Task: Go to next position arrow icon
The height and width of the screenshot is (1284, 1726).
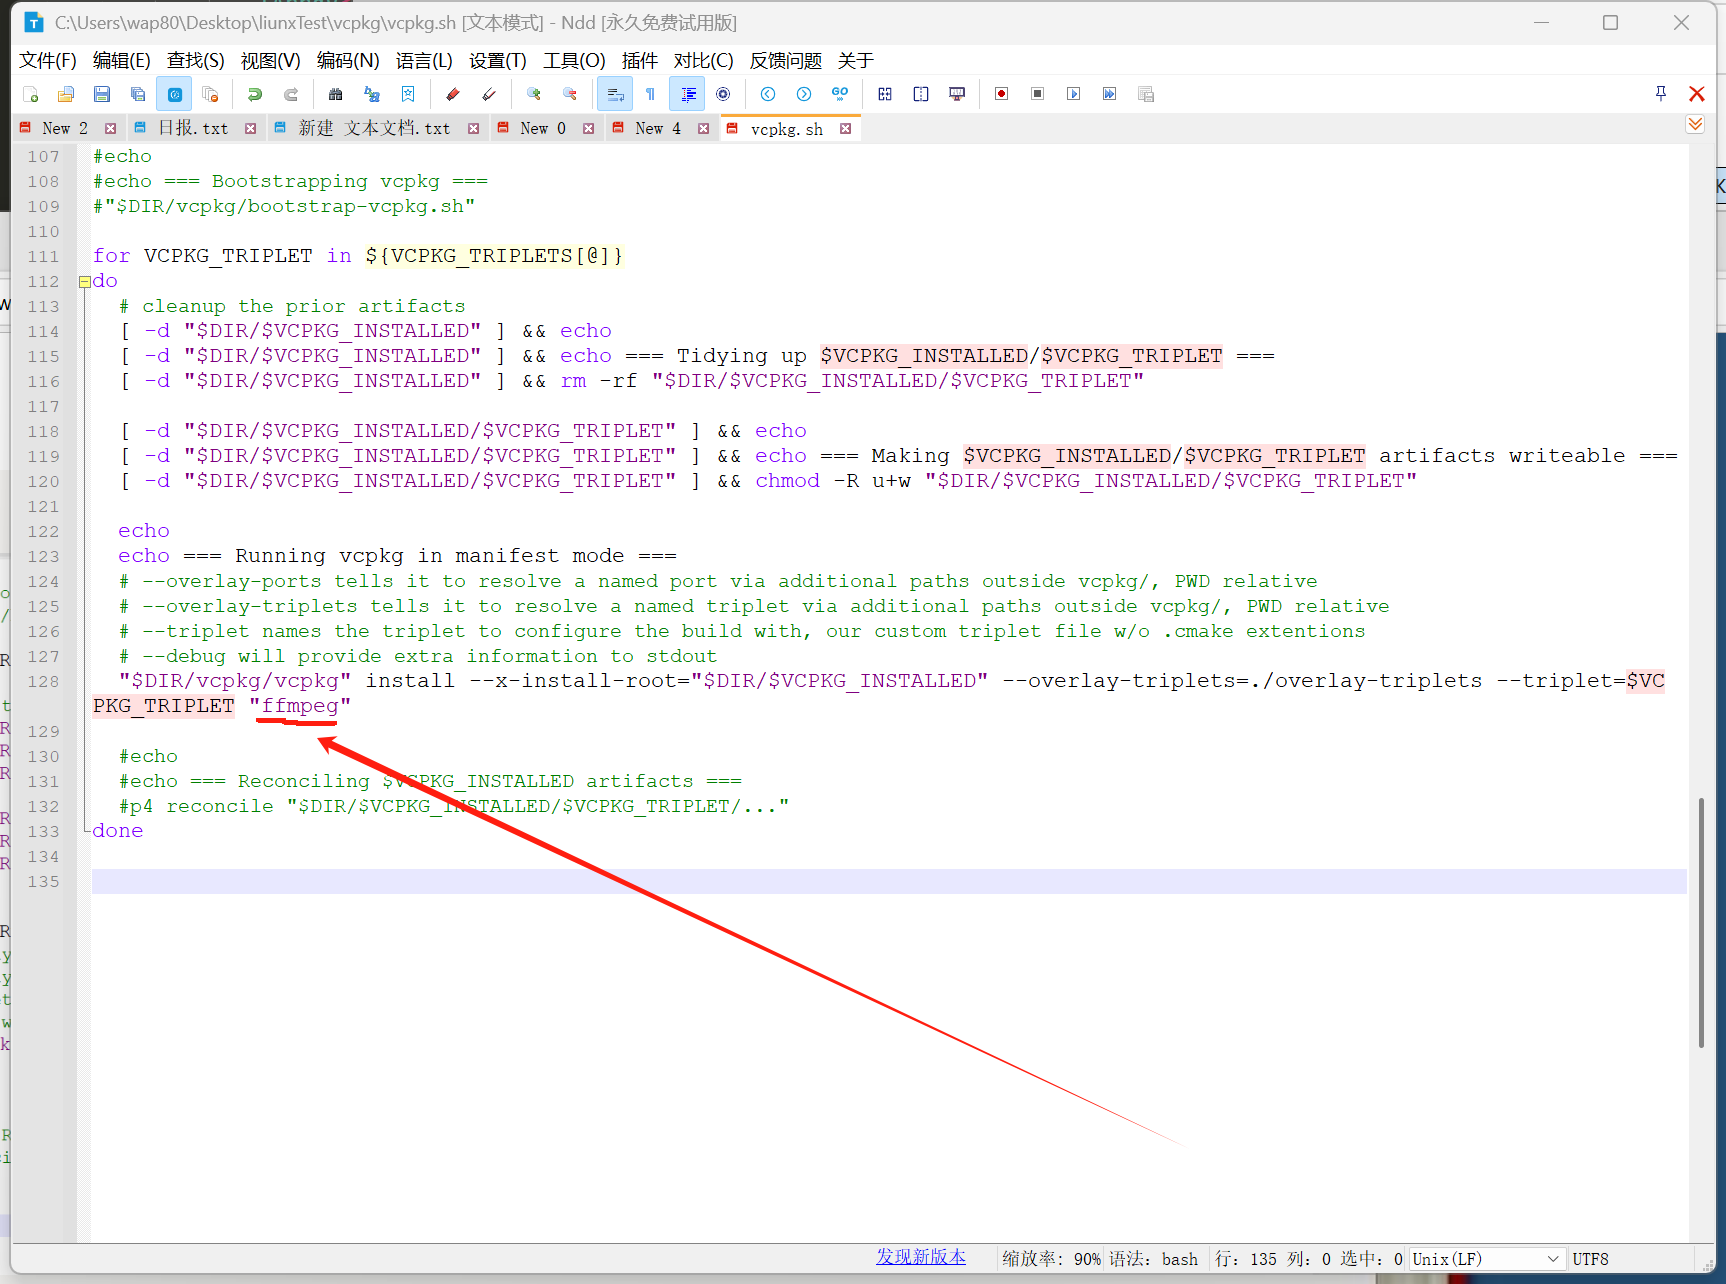Action: (x=804, y=94)
